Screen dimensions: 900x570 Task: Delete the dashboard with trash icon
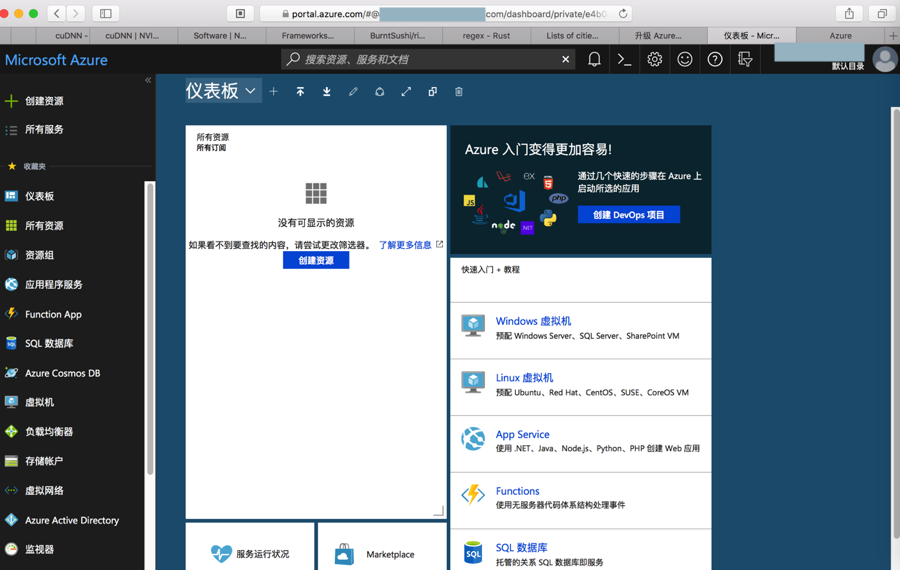(x=459, y=91)
